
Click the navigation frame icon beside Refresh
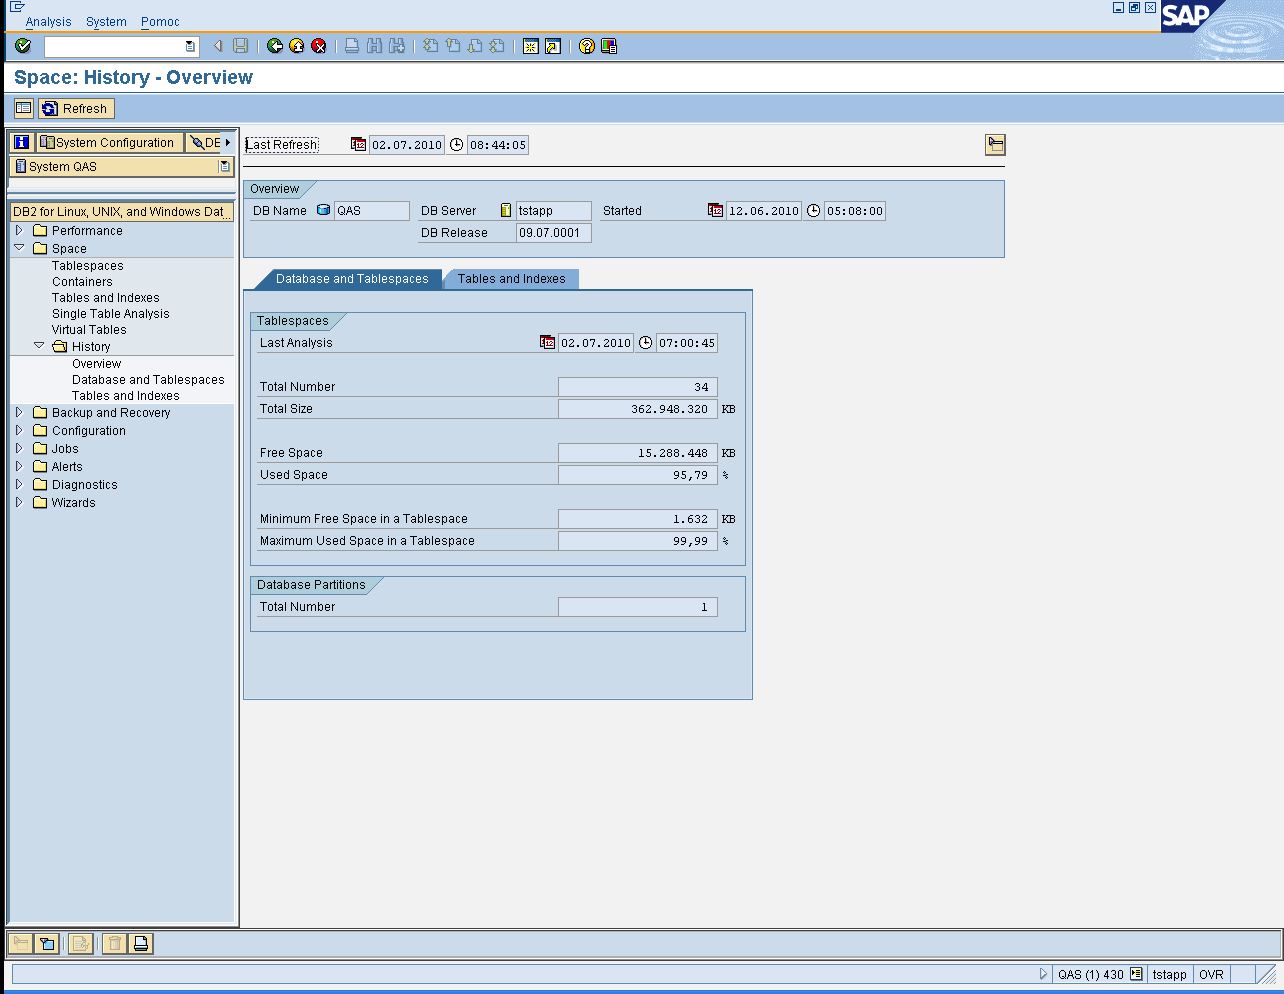click(24, 108)
